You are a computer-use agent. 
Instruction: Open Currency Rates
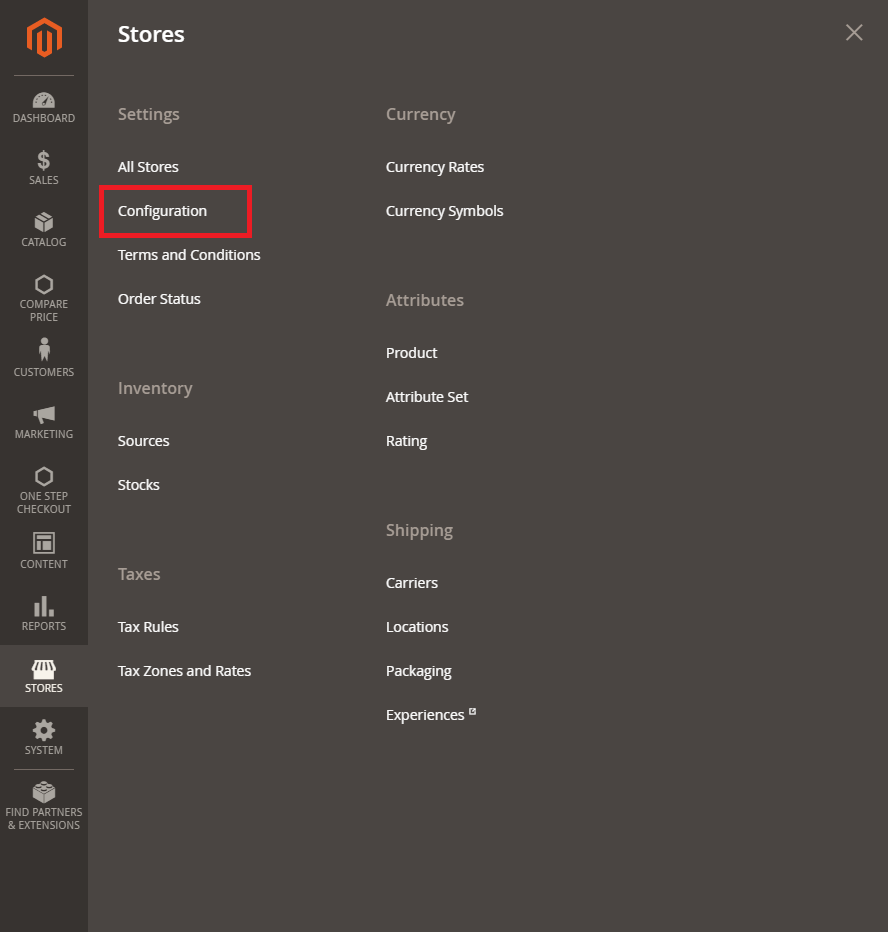click(435, 167)
